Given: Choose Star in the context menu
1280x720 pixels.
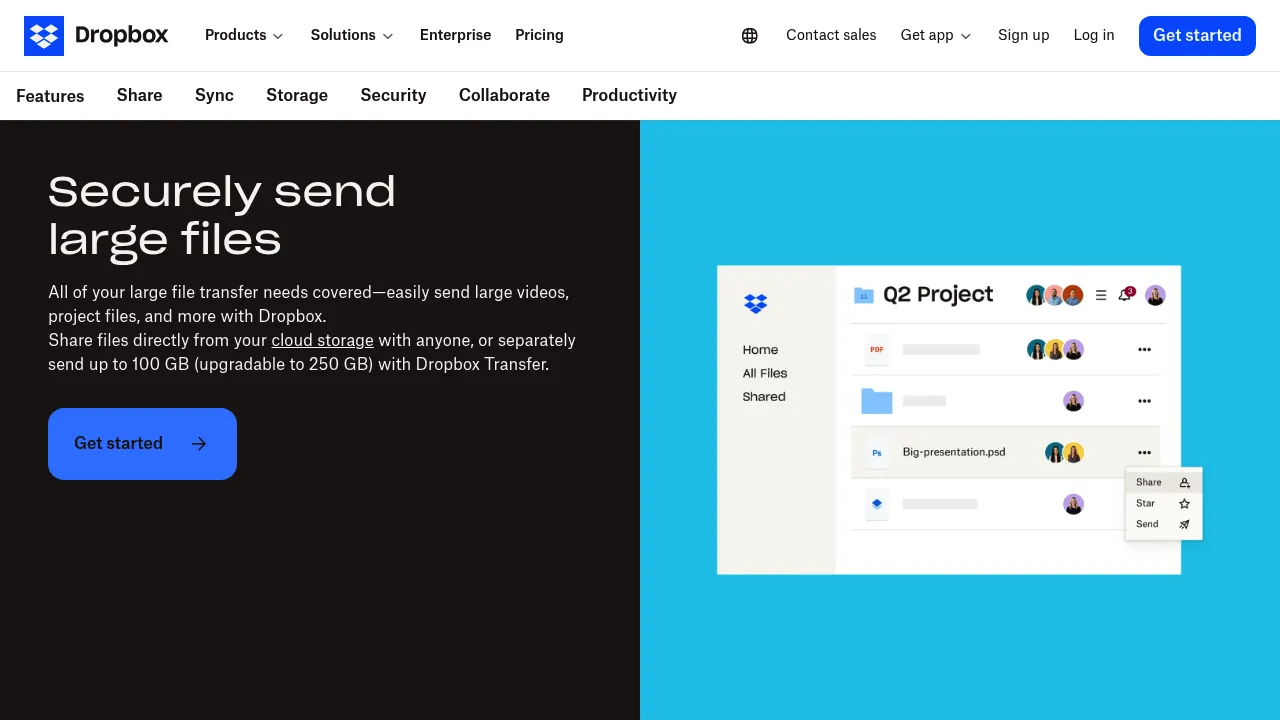Looking at the screenshot, I should click(1163, 503).
